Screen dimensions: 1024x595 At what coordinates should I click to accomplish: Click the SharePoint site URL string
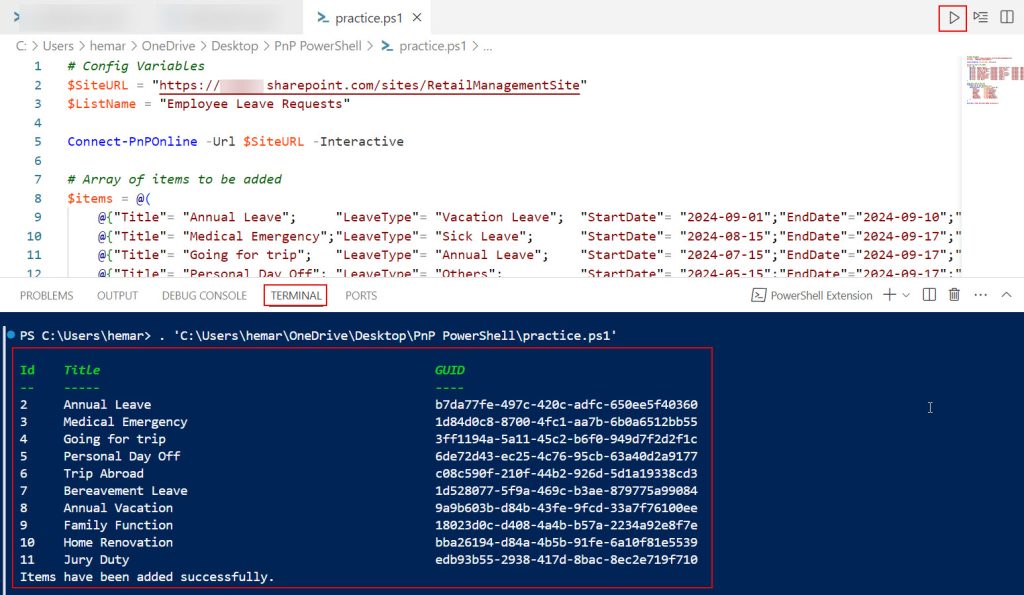pos(369,86)
